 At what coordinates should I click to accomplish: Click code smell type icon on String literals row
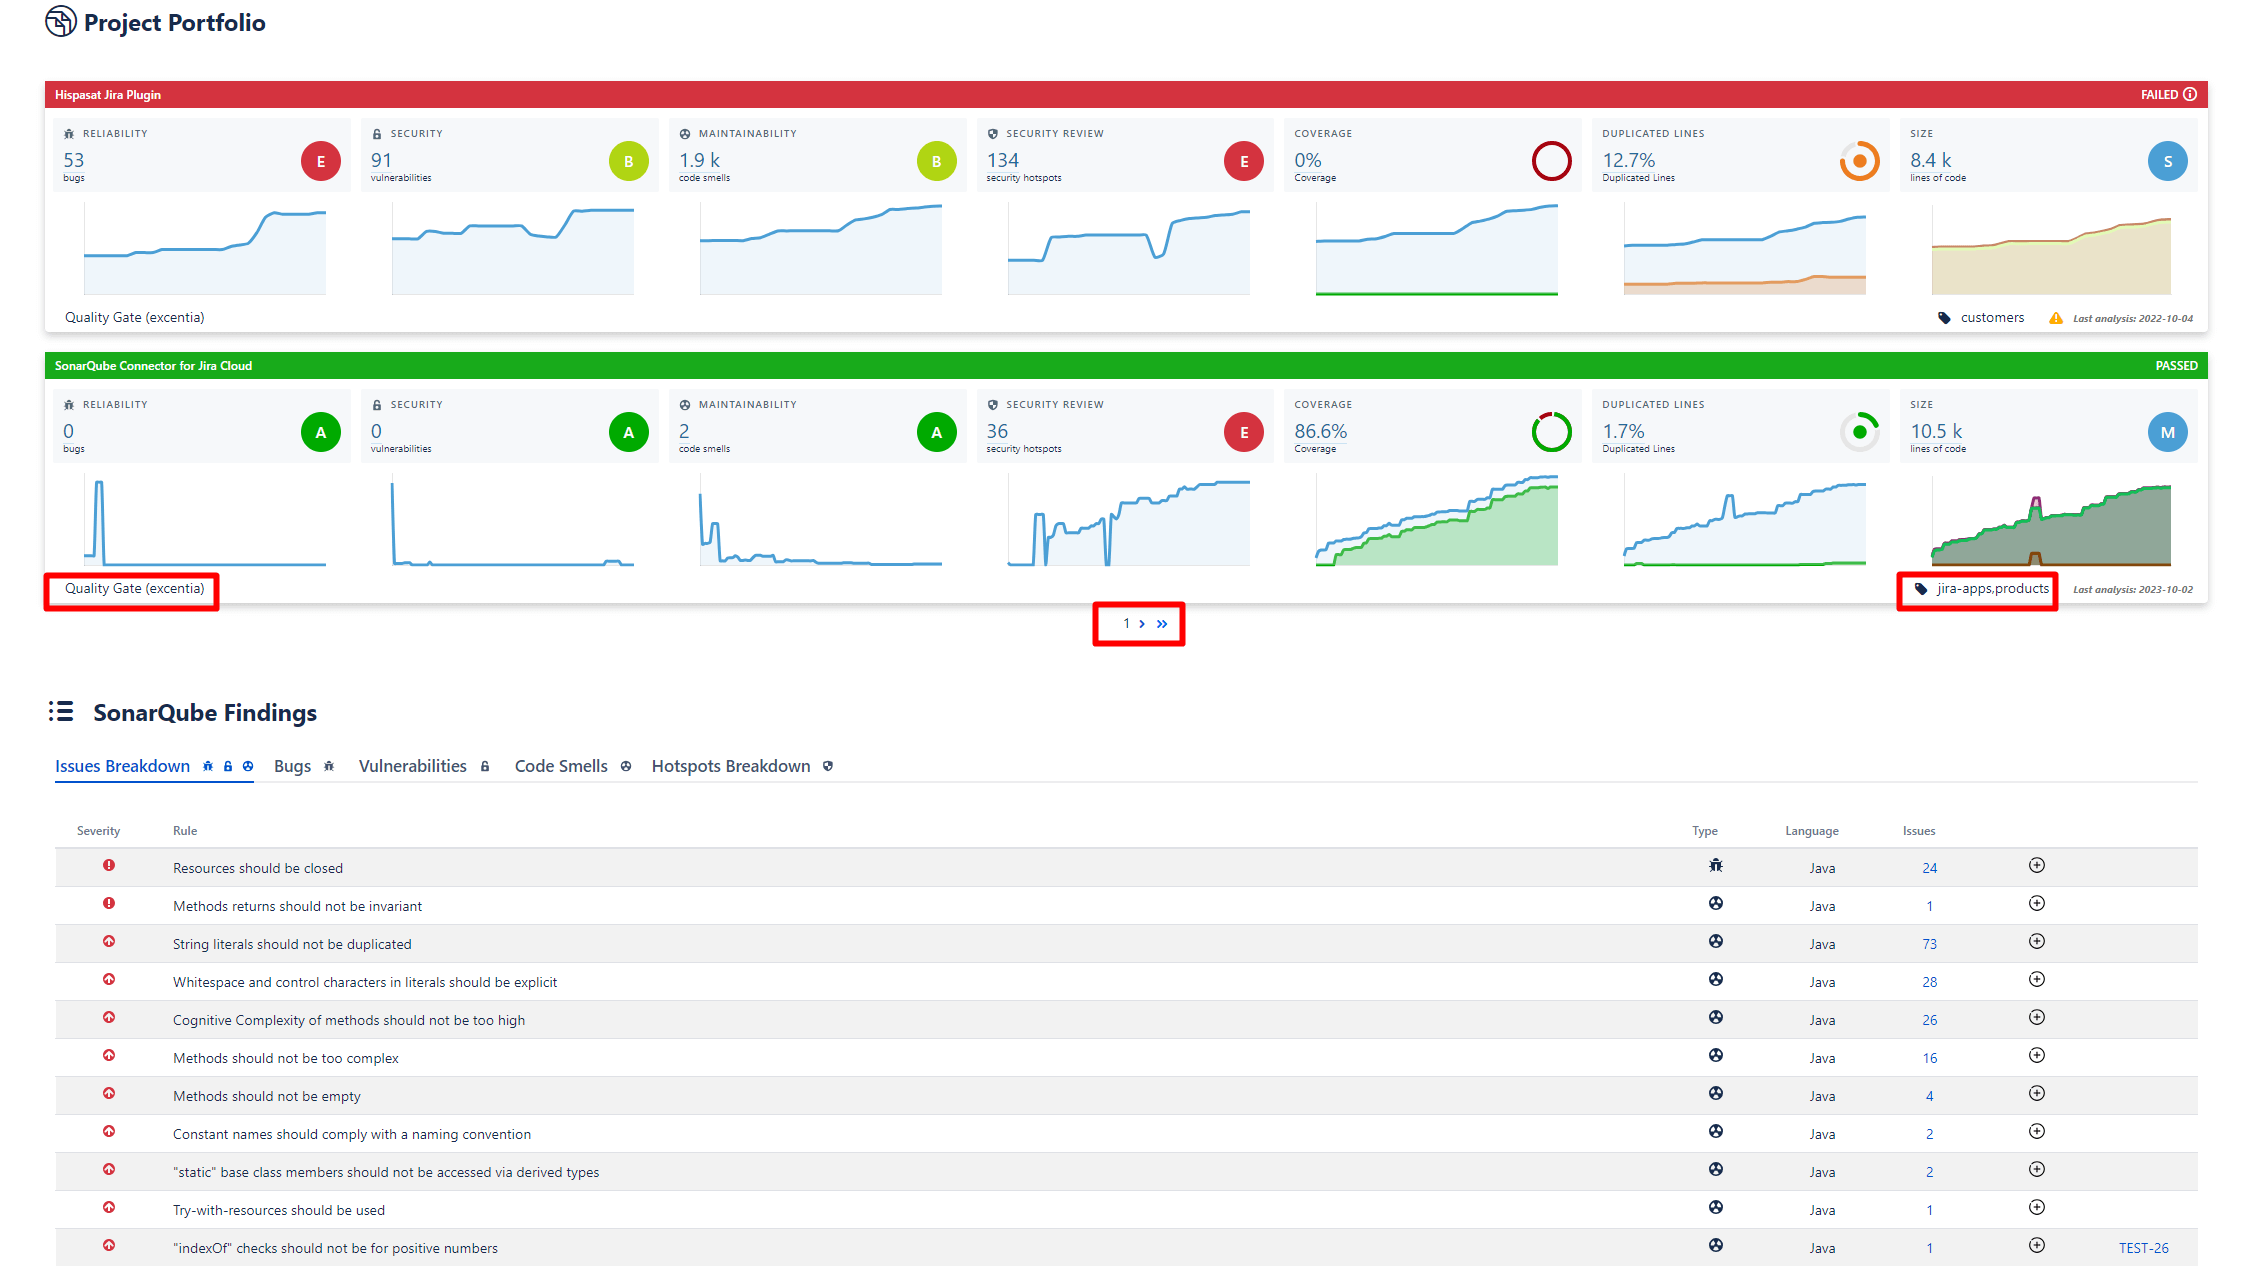click(1716, 942)
